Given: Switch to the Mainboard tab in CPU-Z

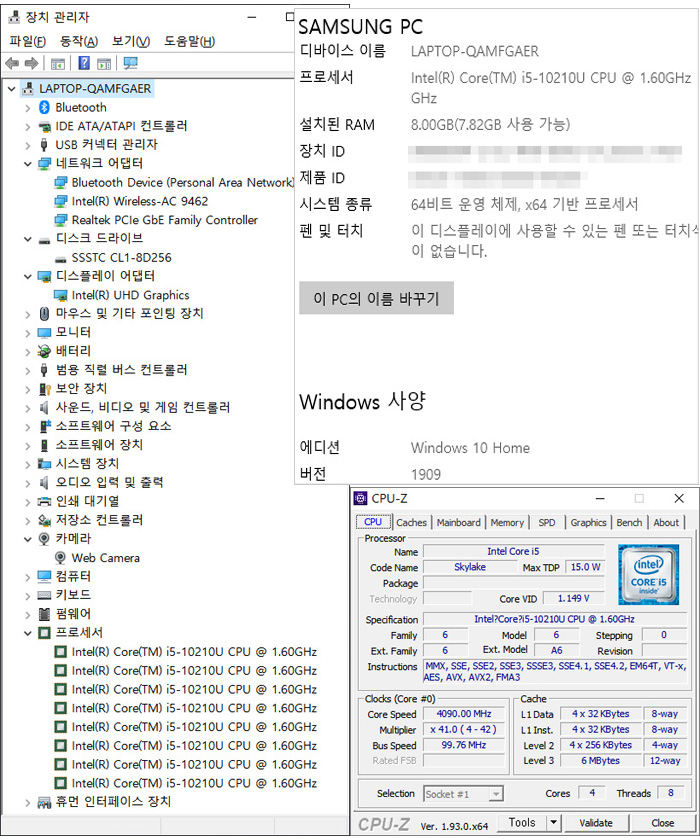Looking at the screenshot, I should point(459,522).
